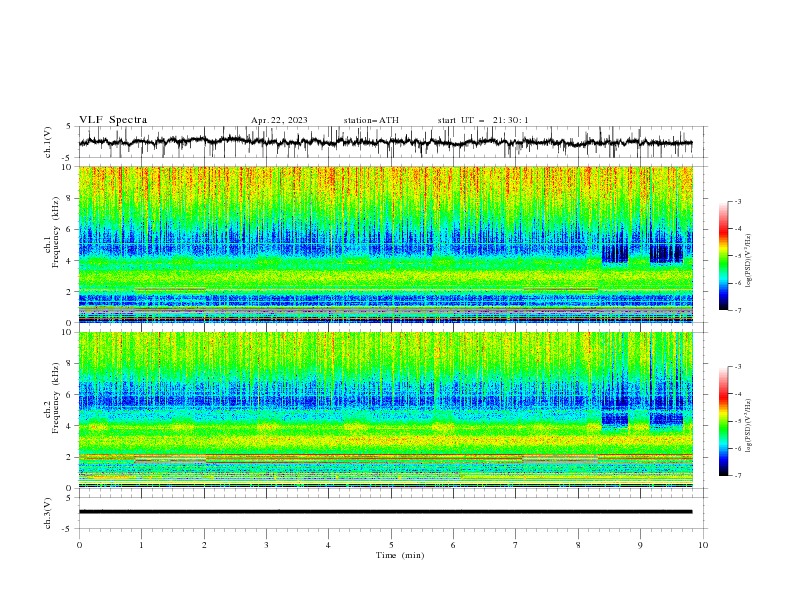The width and height of the screenshot is (792, 612).
Task: Click the ch.2 spectrogram panel
Action: pos(386,410)
